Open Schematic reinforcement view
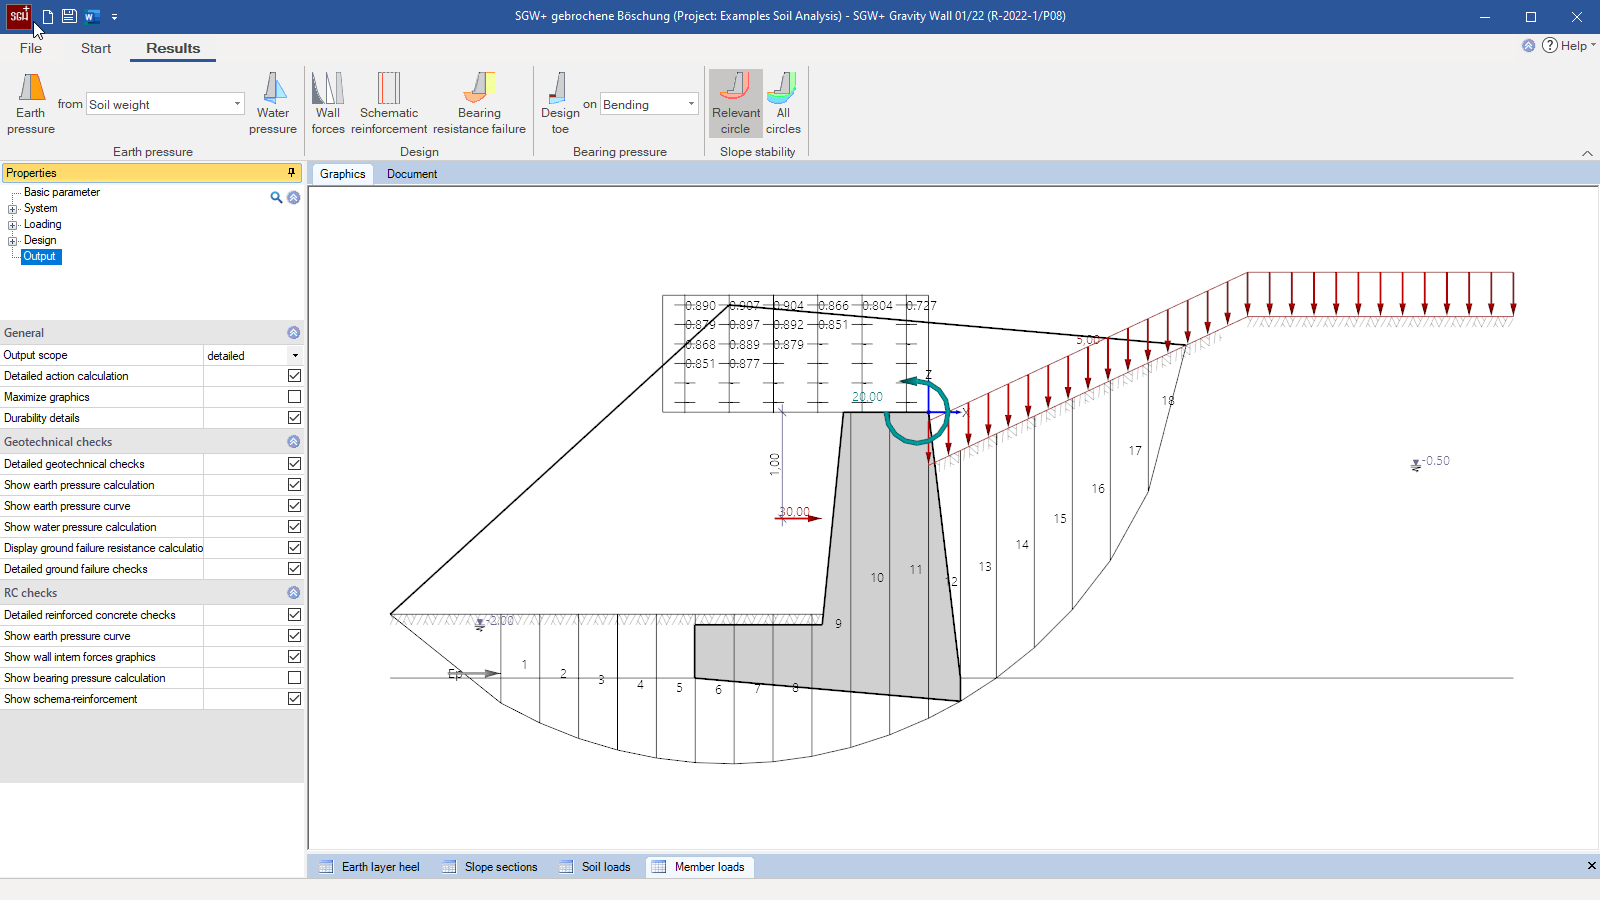The image size is (1600, 900). [389, 103]
